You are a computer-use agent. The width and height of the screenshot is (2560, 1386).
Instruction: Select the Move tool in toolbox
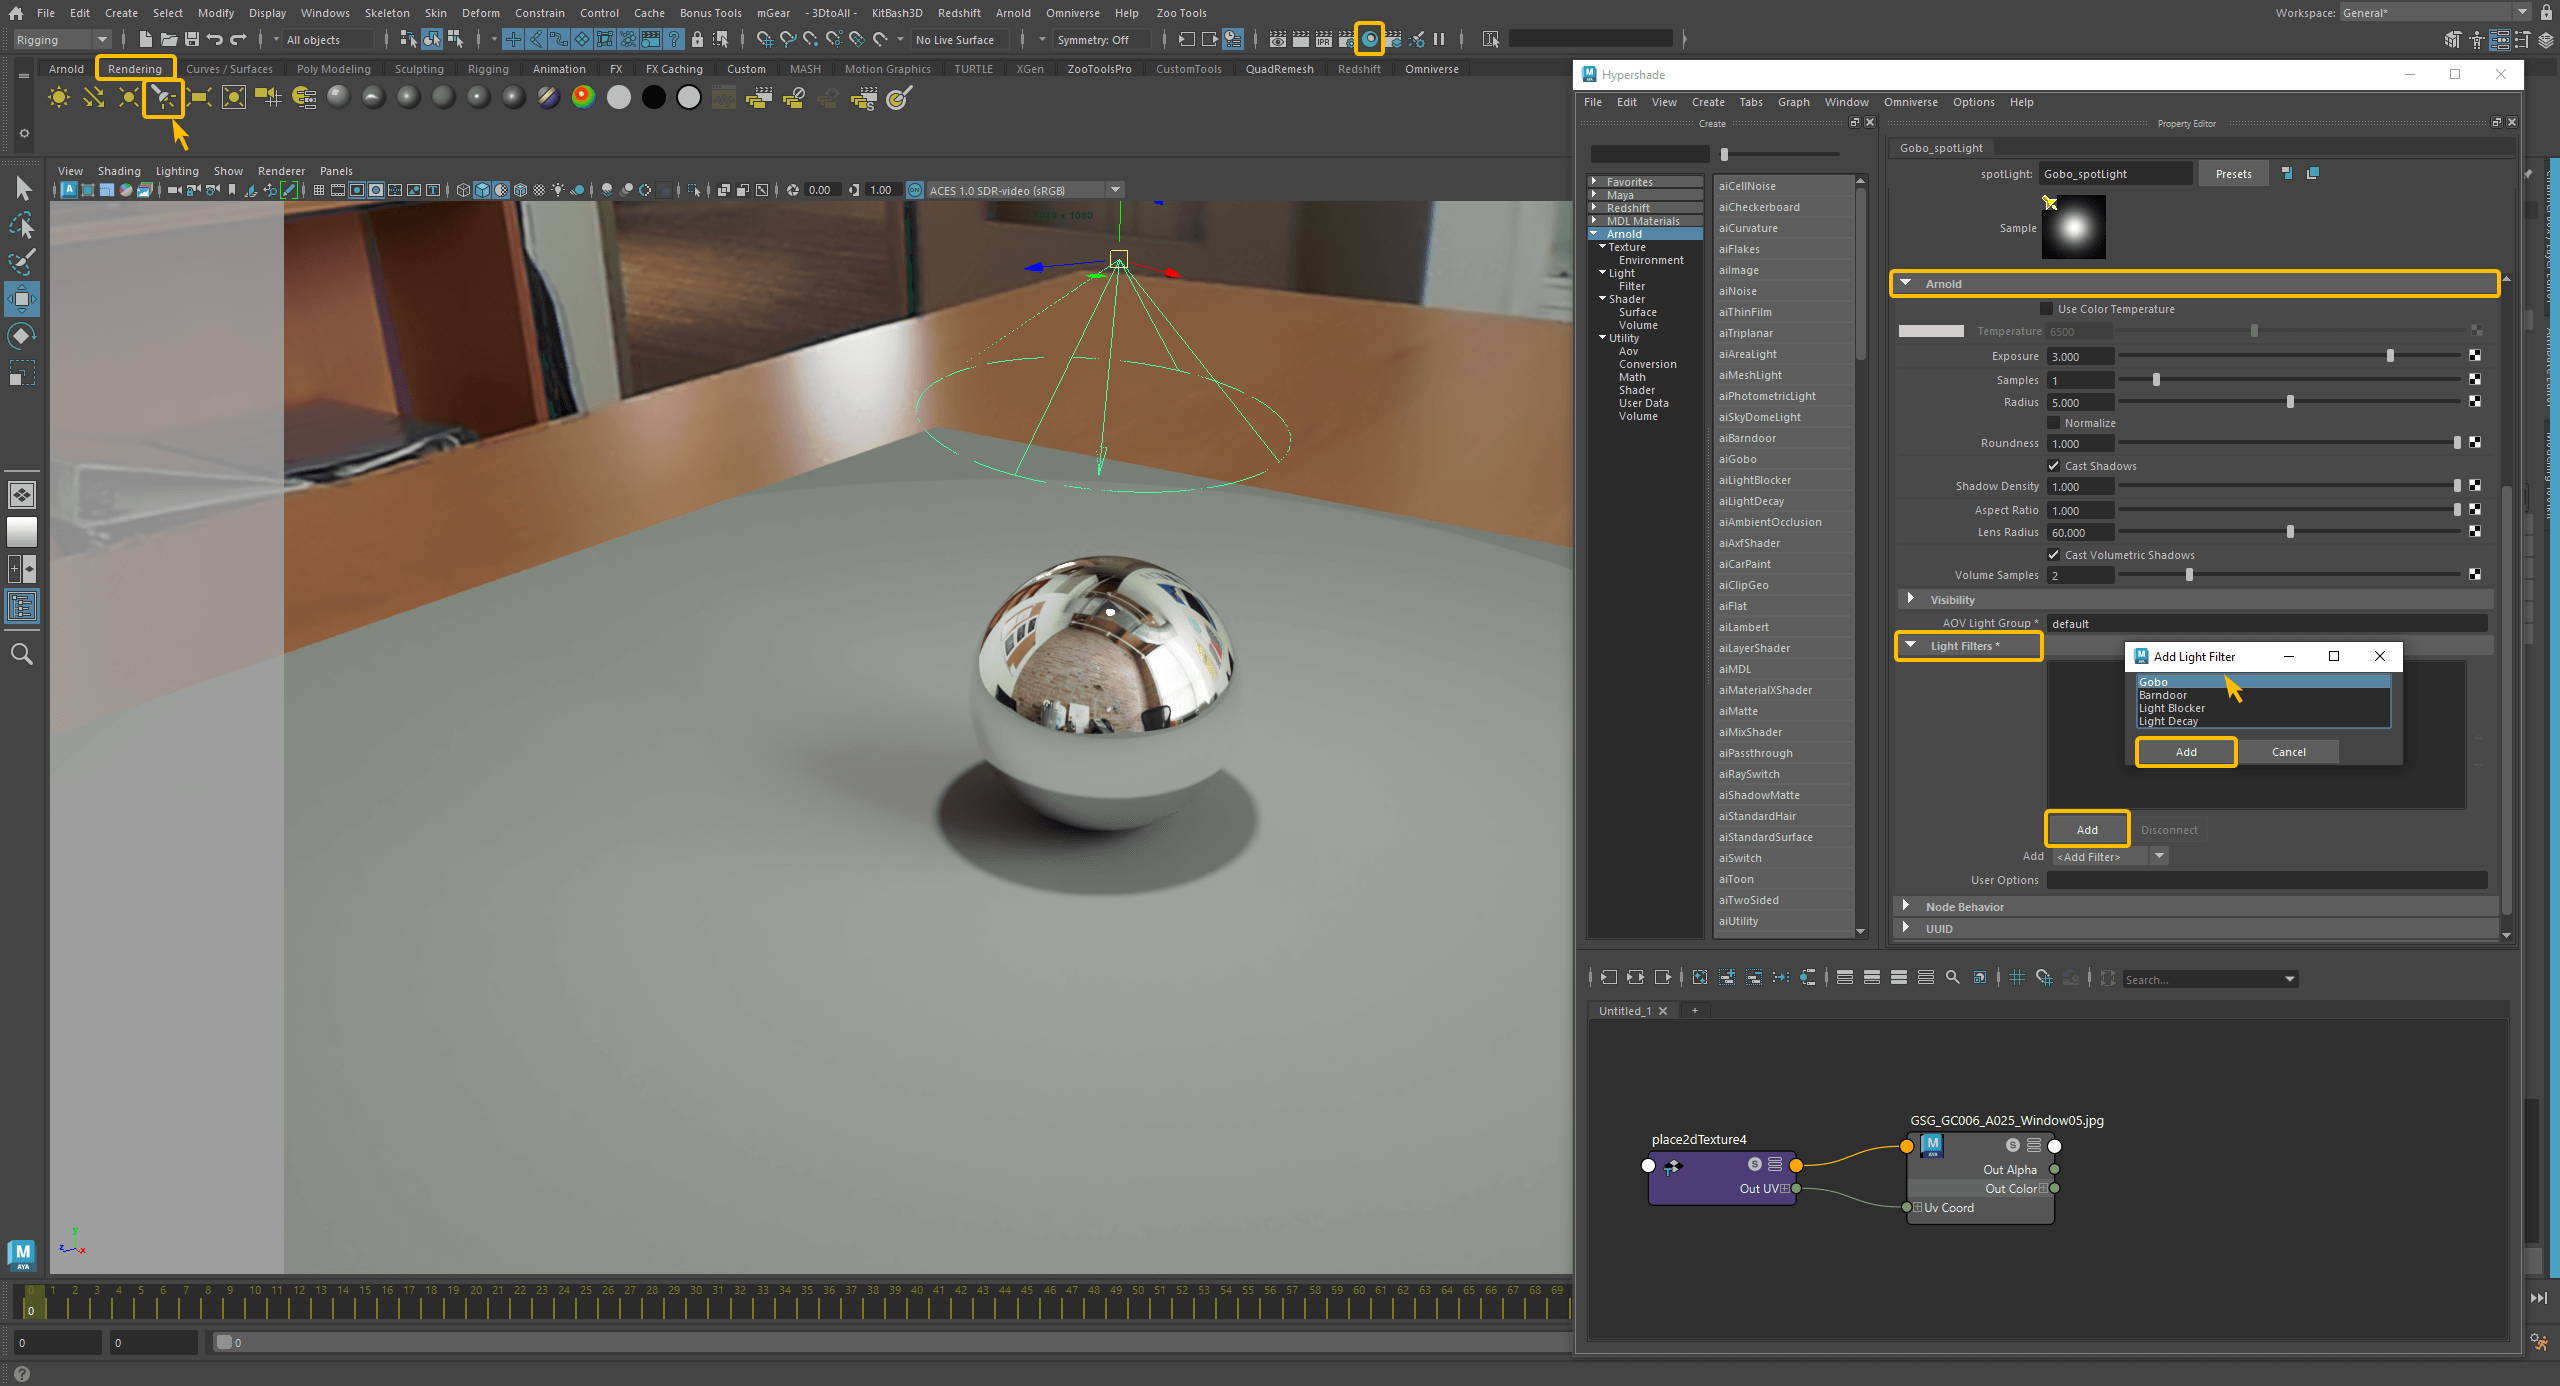coord(22,298)
